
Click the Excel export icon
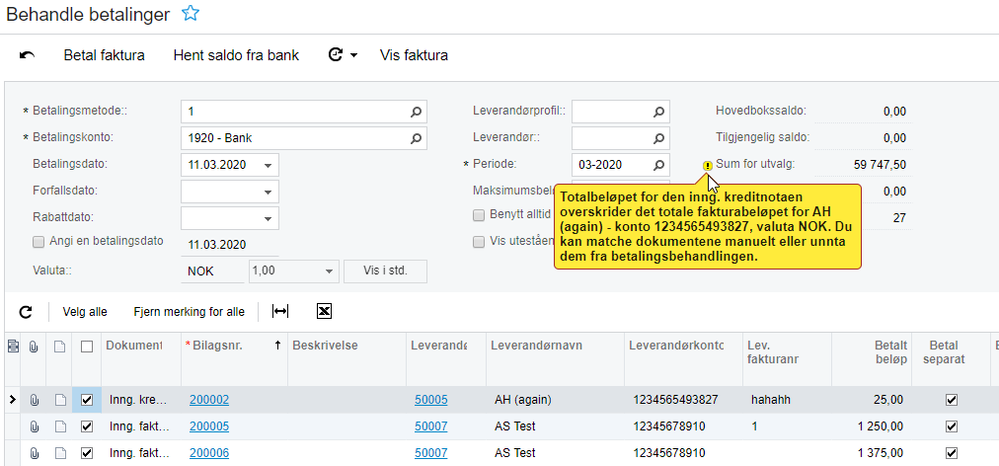(324, 312)
